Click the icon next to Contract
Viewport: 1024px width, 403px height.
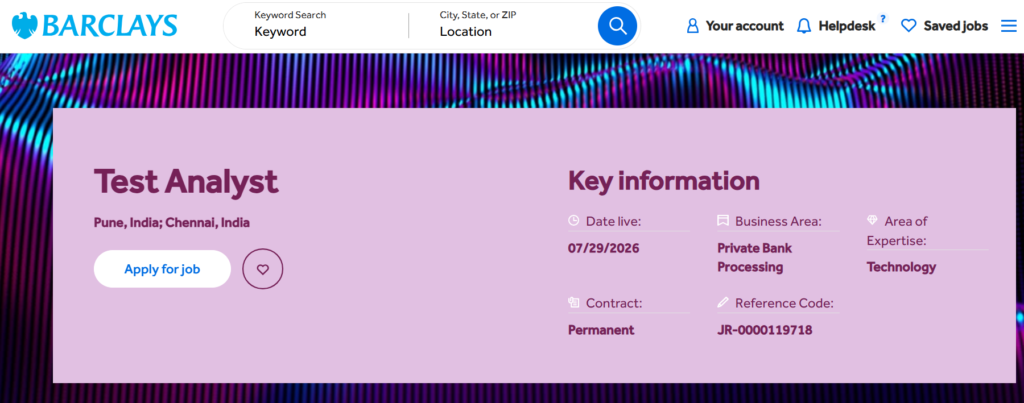(x=573, y=302)
